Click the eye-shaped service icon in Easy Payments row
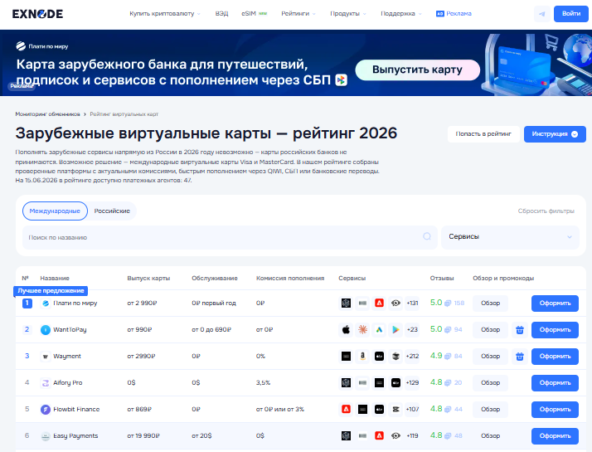Viewport: 592px width, 452px height. (396, 436)
